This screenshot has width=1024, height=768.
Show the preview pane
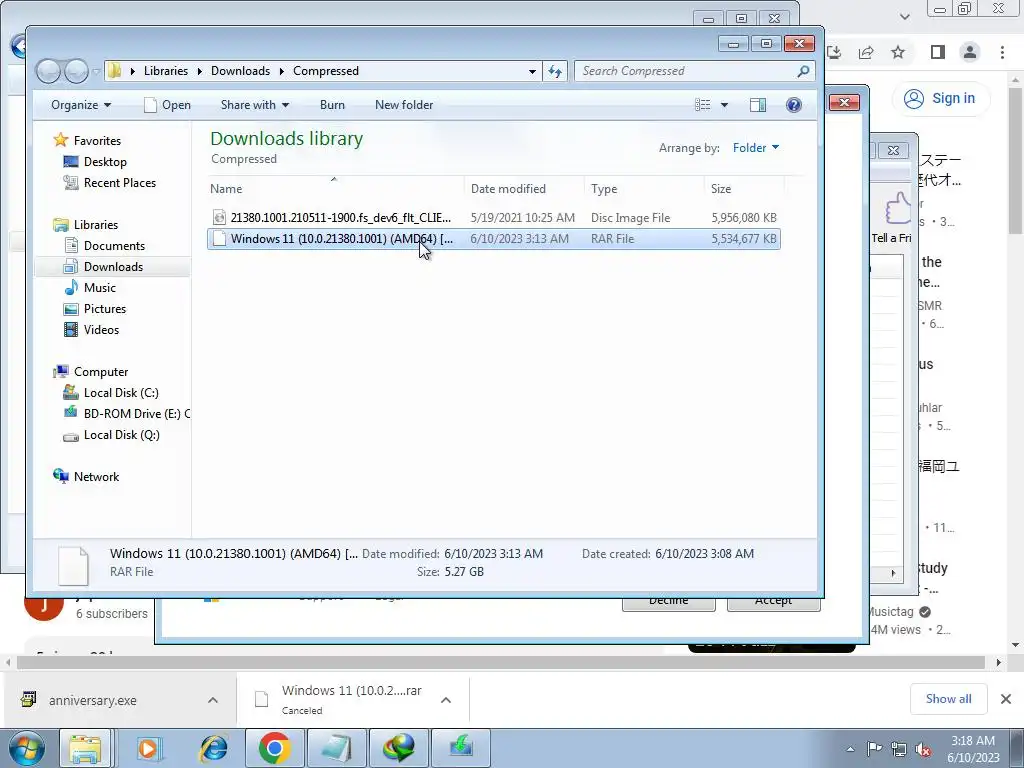pyautogui.click(x=758, y=105)
